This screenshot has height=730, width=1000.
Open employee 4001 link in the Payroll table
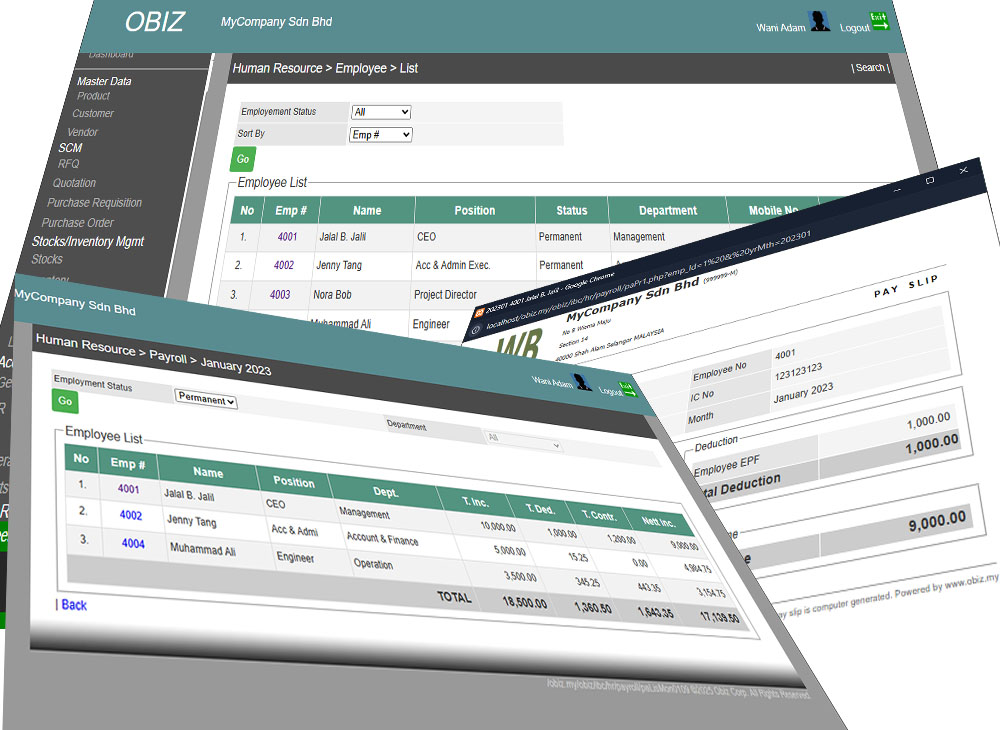(128, 489)
